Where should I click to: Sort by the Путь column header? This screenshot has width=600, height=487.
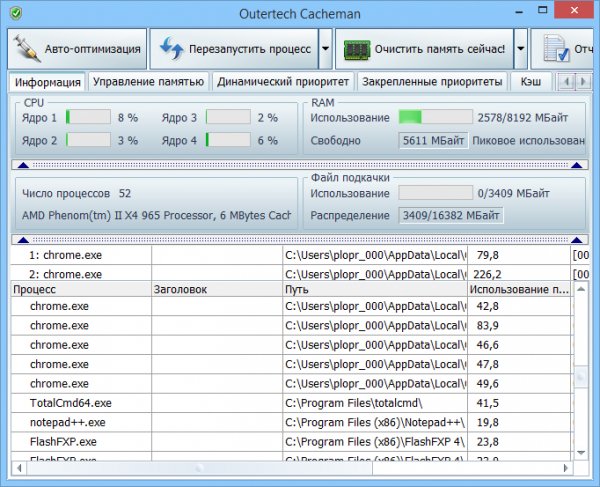(375, 289)
